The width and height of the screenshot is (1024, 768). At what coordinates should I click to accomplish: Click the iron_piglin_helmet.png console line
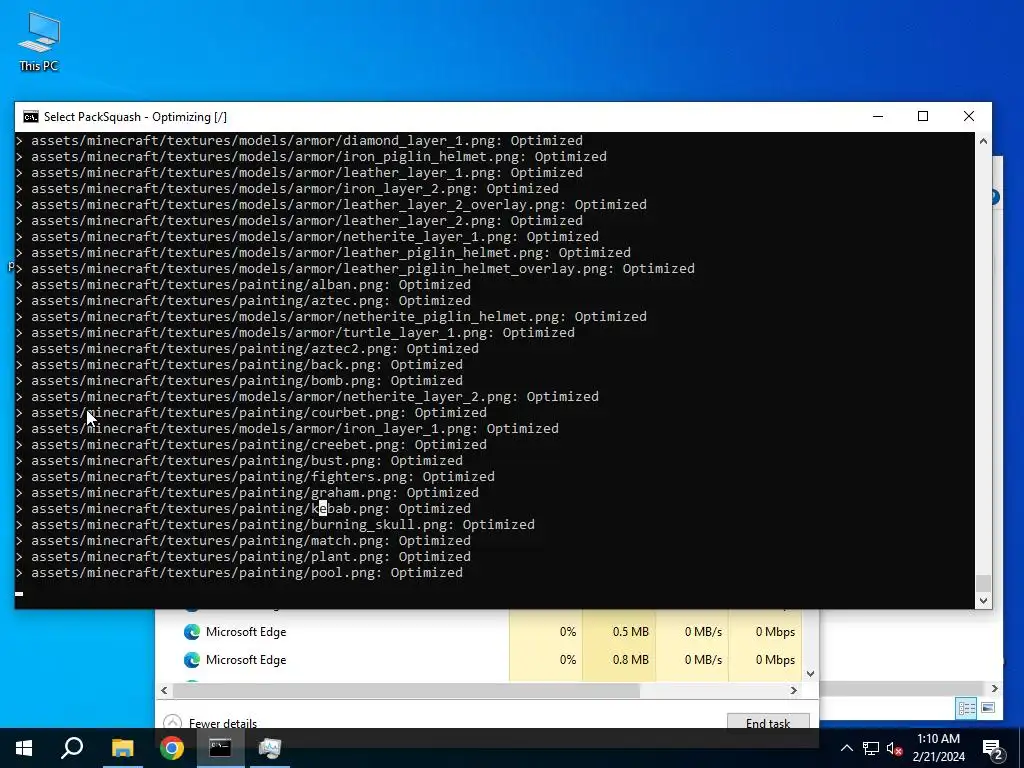tap(312, 157)
